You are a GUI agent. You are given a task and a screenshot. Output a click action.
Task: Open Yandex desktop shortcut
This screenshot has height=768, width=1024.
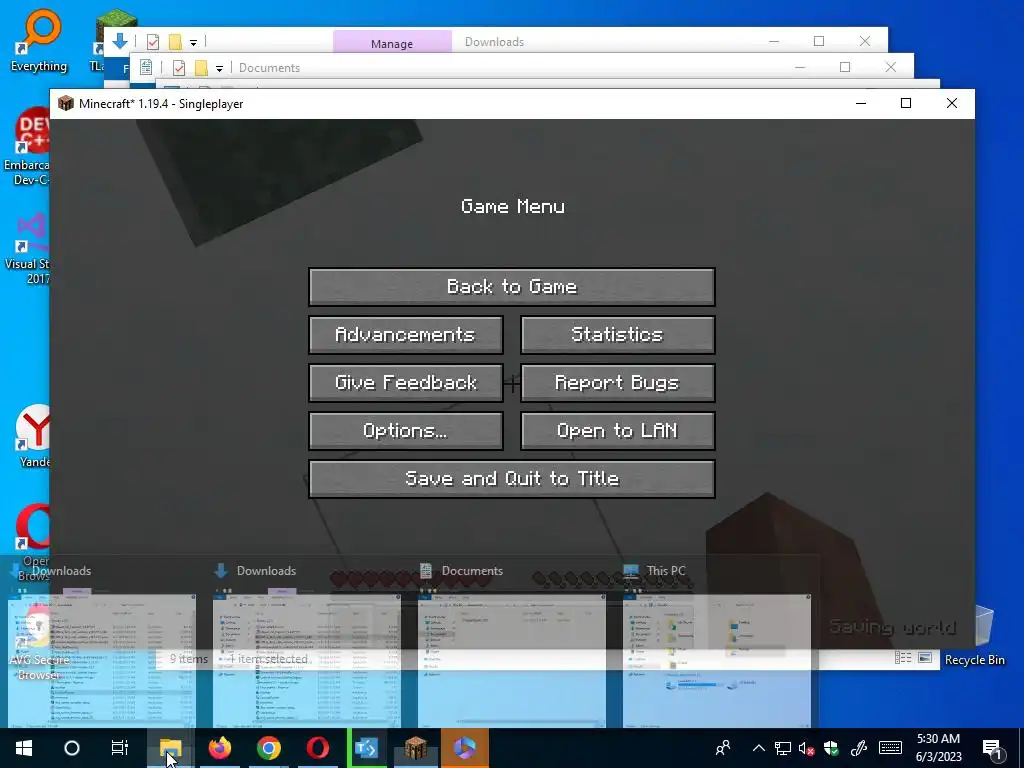coord(33,436)
